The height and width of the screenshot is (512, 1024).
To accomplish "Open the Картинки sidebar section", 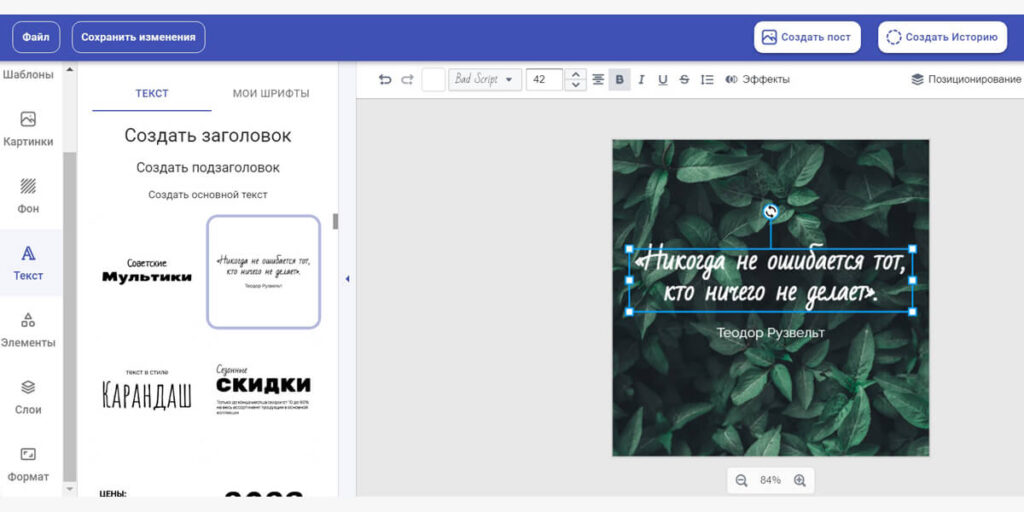I will pyautogui.click(x=28, y=129).
